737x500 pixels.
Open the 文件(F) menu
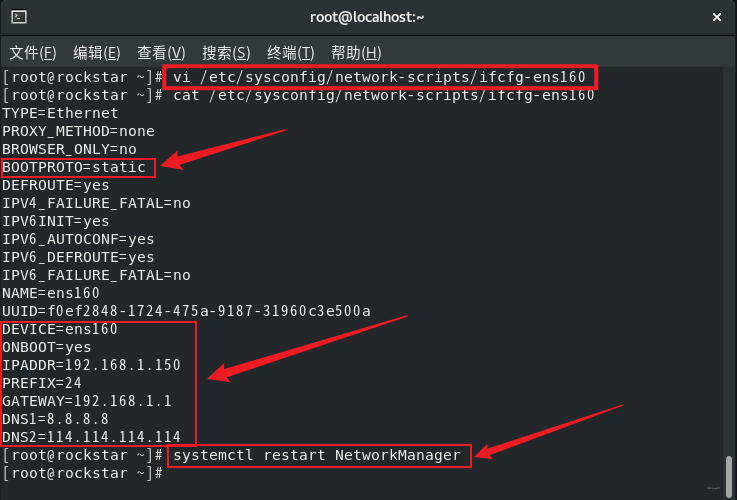click(32, 52)
